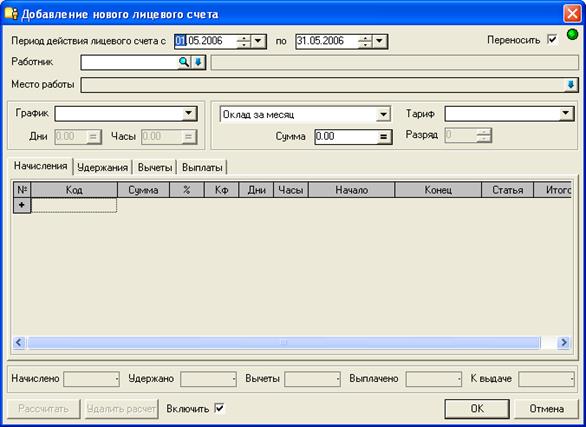Click the № column header
This screenshot has width=586, height=427.
[x=22, y=190]
